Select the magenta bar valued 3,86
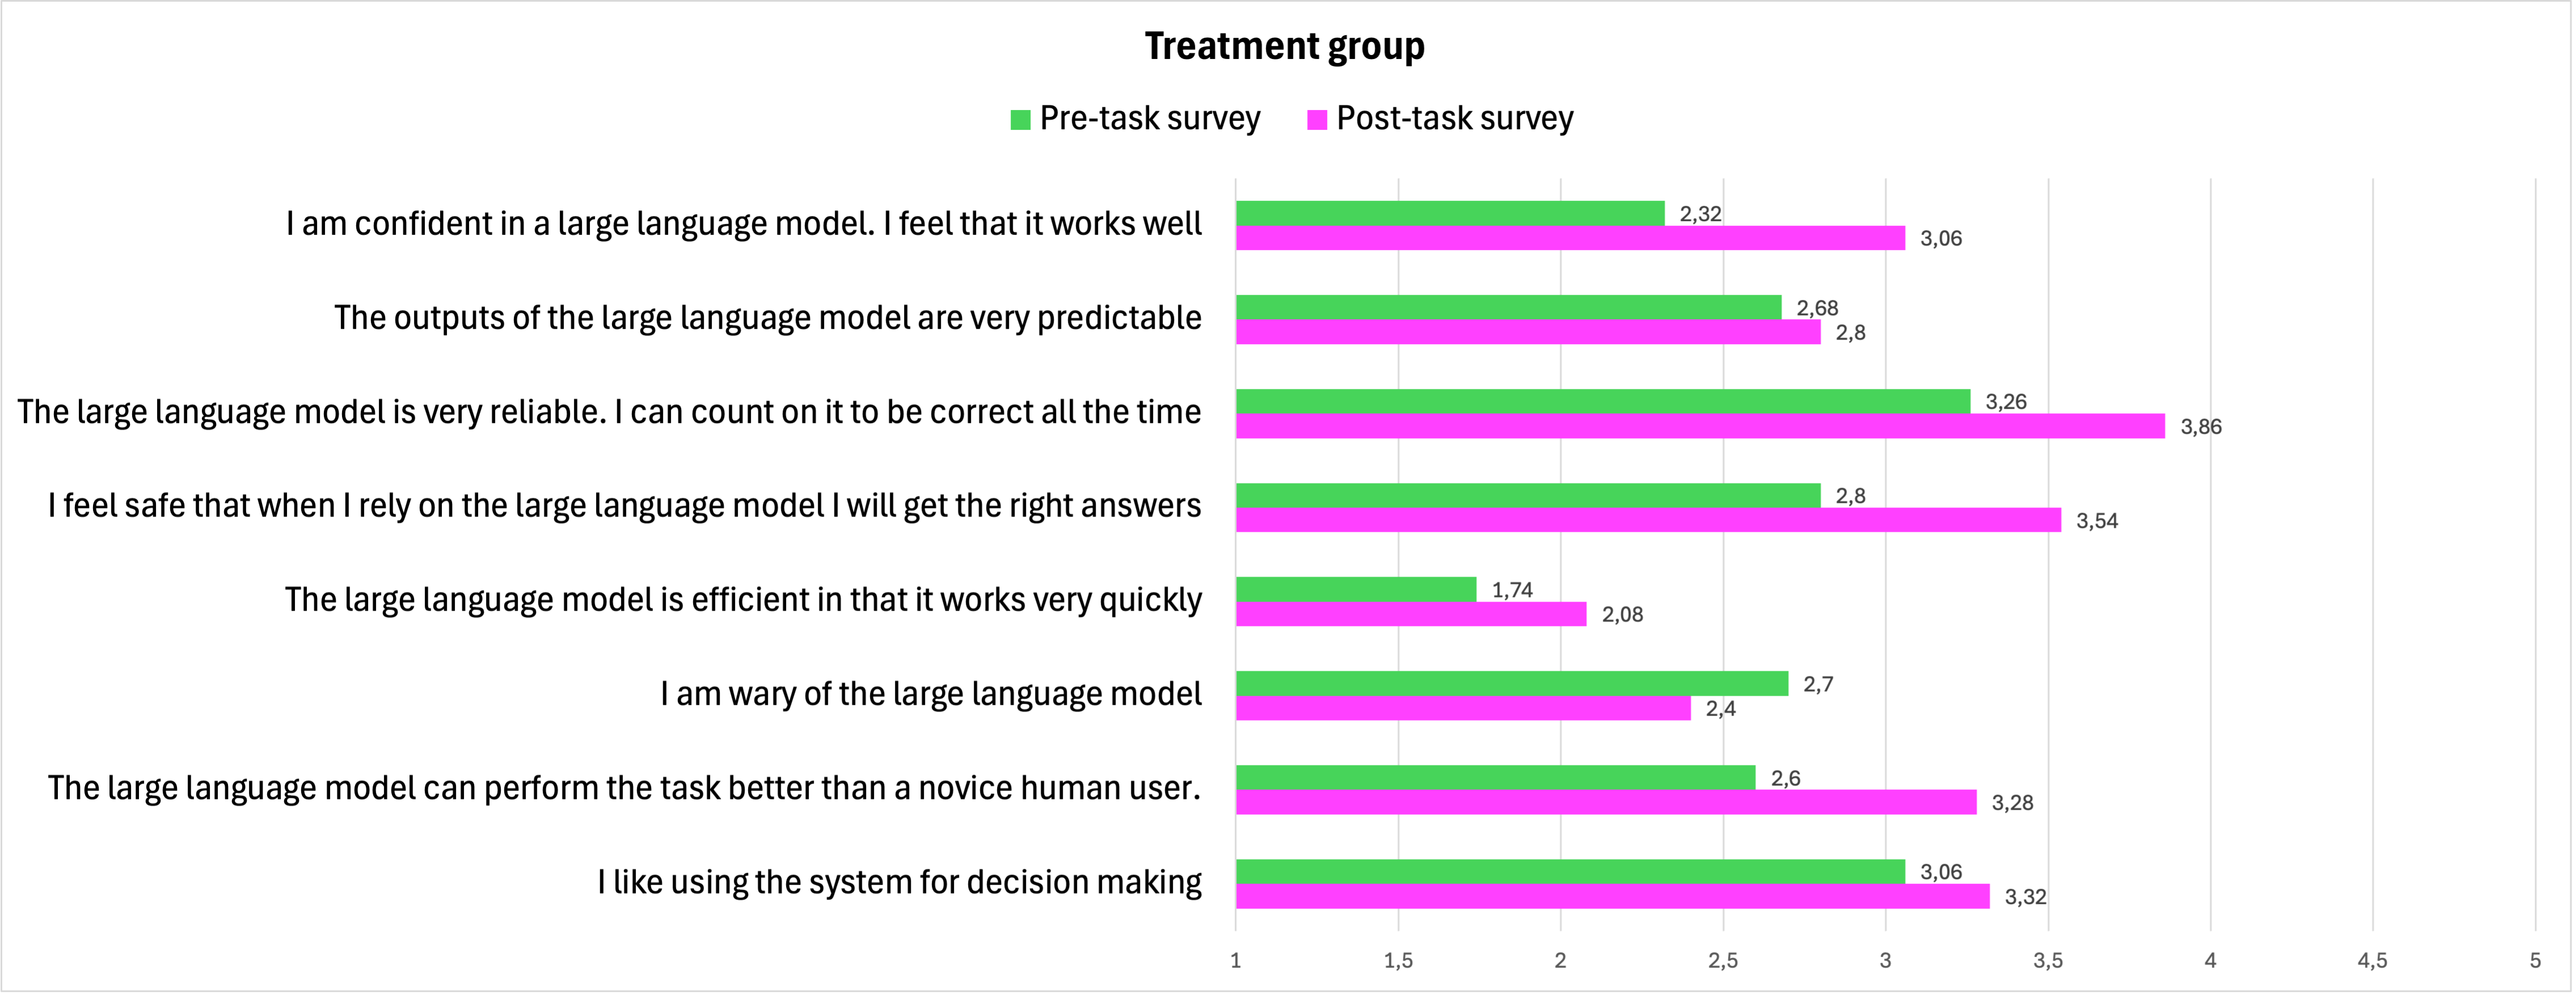The width and height of the screenshot is (2576, 995). [1700, 426]
